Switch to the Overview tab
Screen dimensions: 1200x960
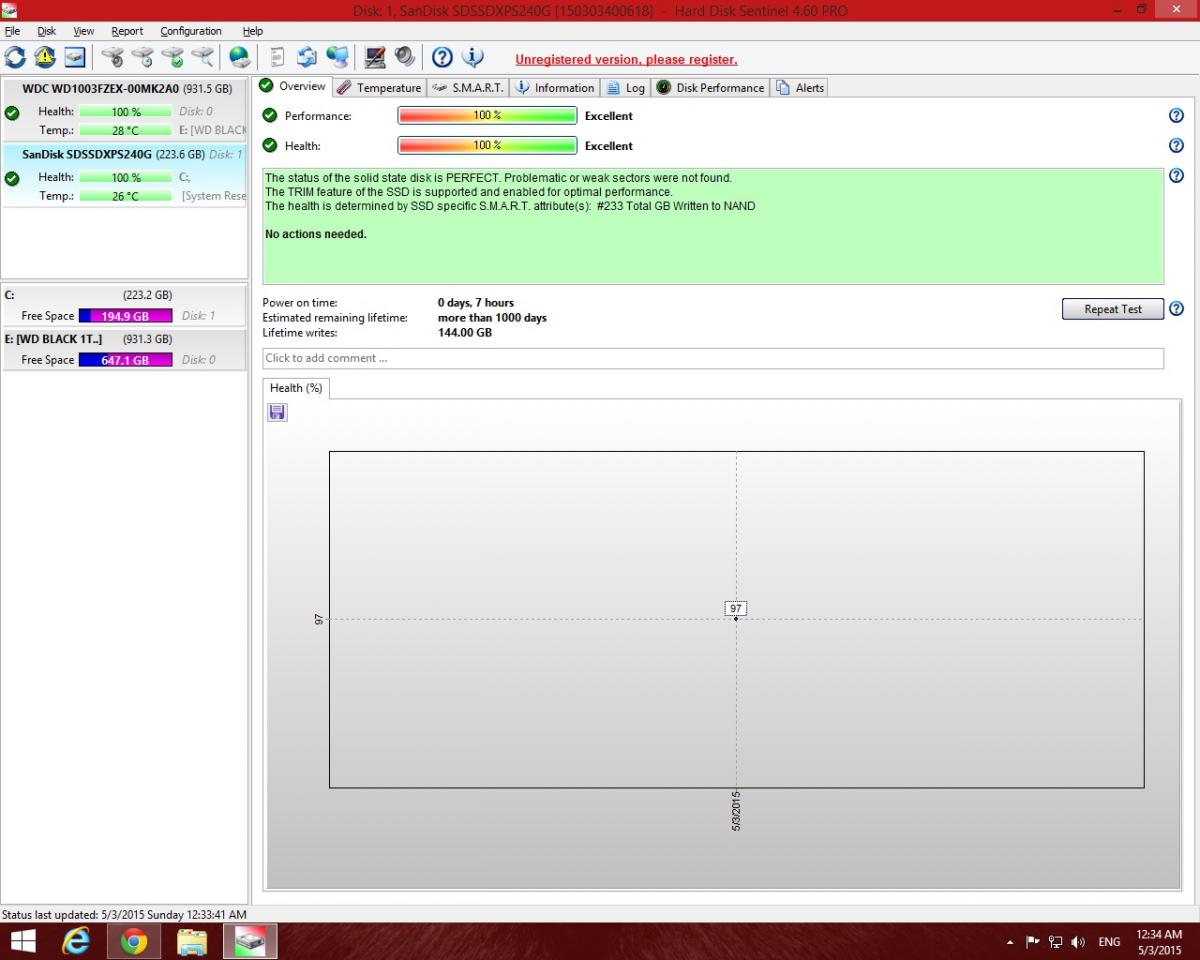pos(292,87)
